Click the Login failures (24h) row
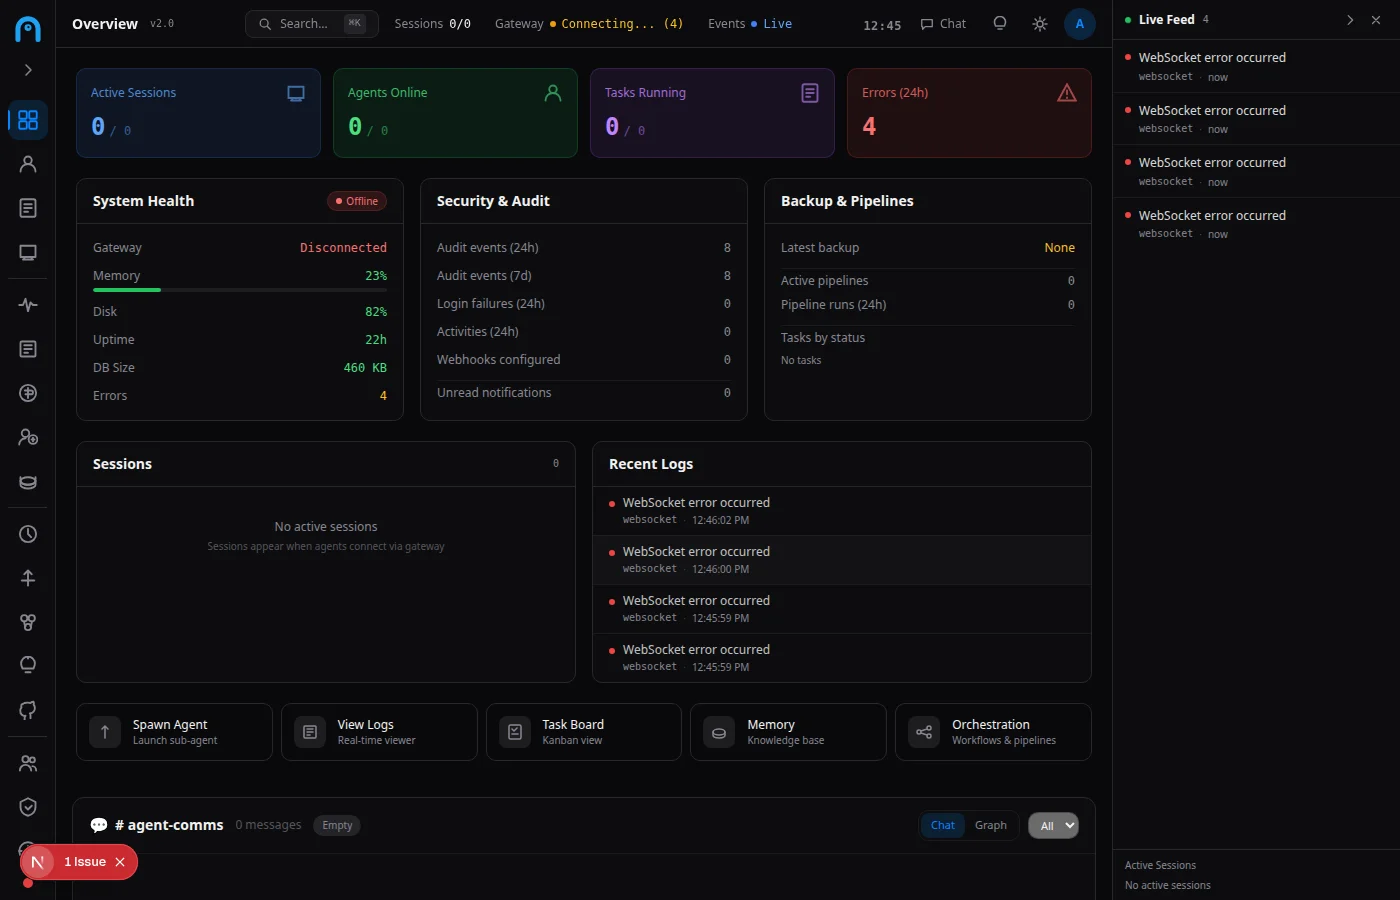The height and width of the screenshot is (900, 1400). (x=584, y=304)
